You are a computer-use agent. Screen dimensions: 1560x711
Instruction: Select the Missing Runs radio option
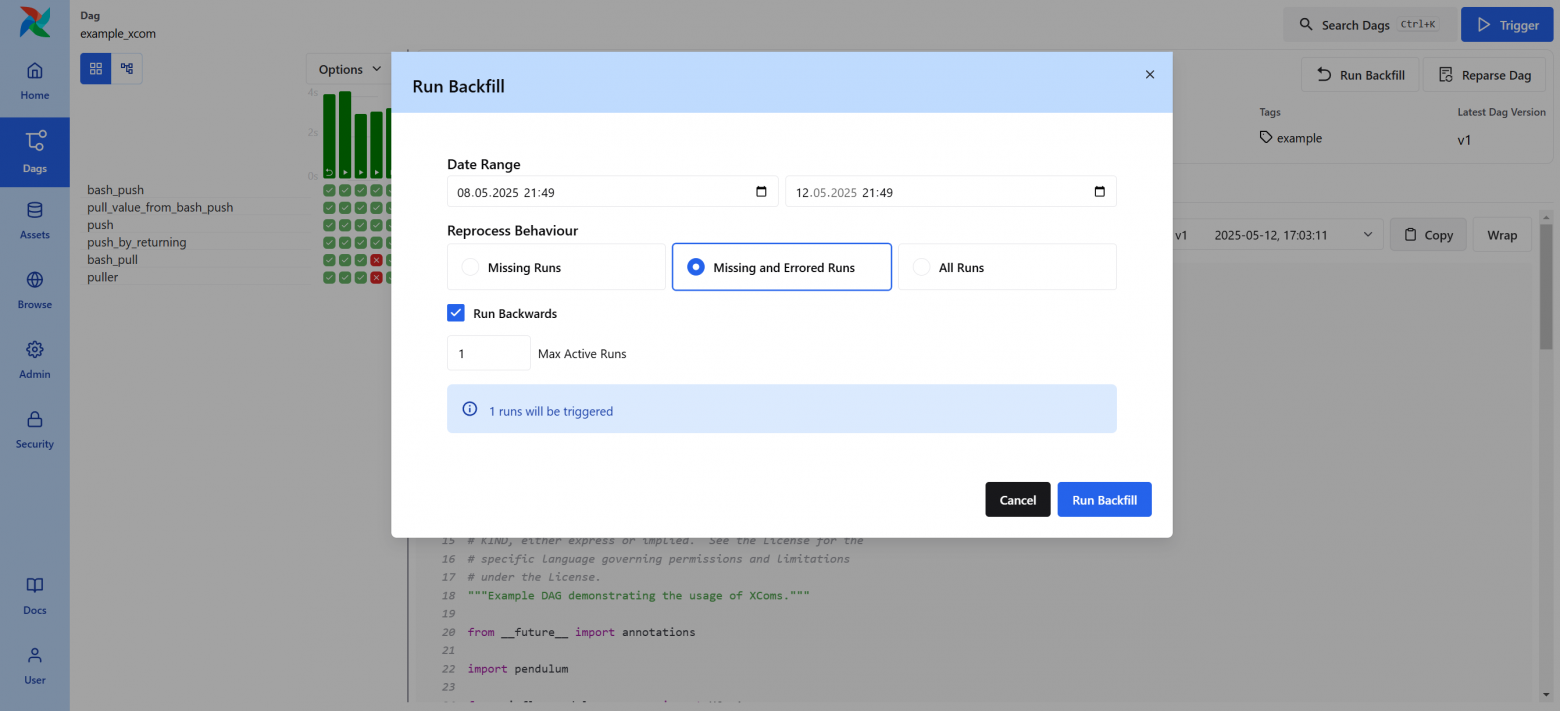point(470,267)
